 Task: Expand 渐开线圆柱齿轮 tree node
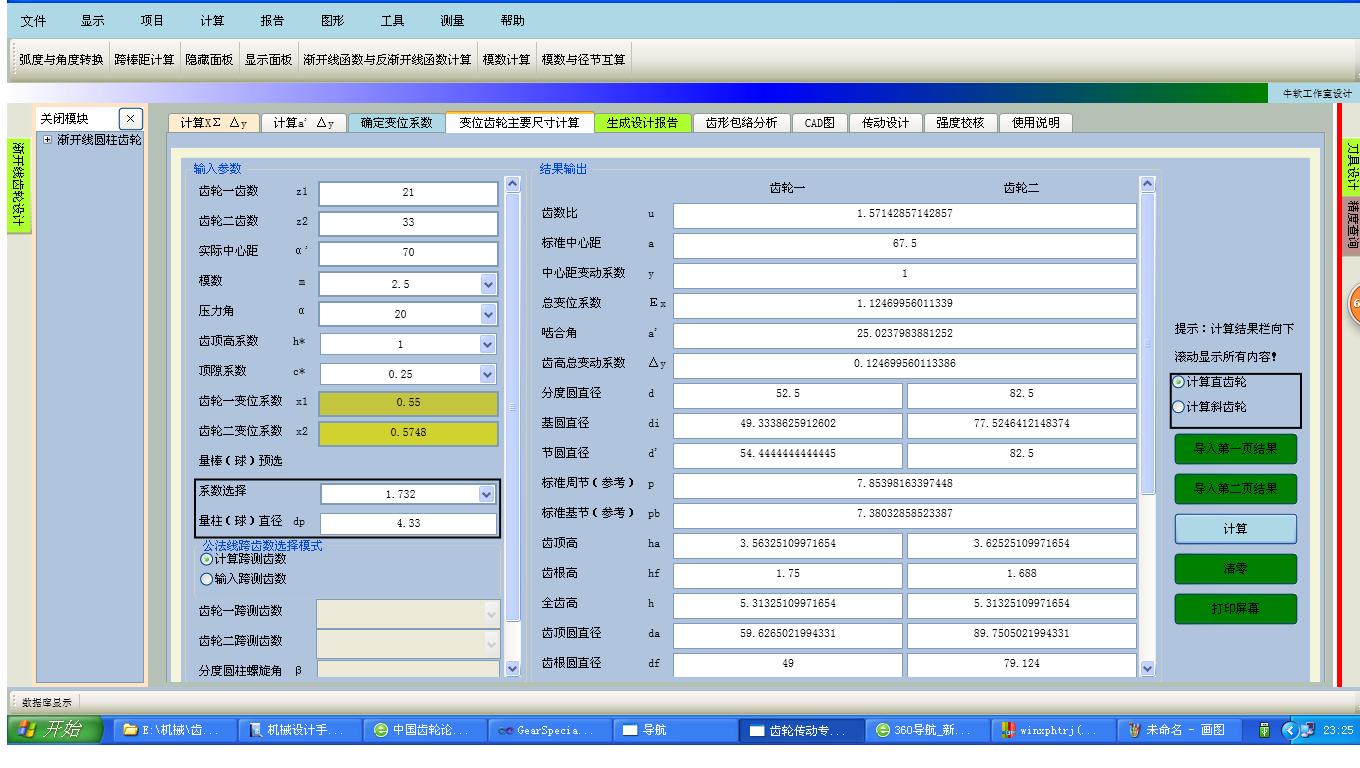click(48, 139)
